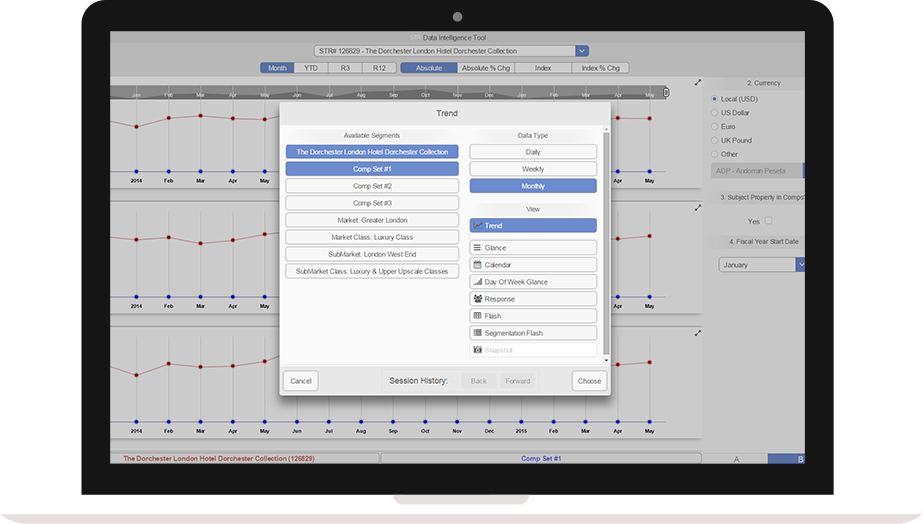
Task: Select Index view mode
Action: (543, 68)
